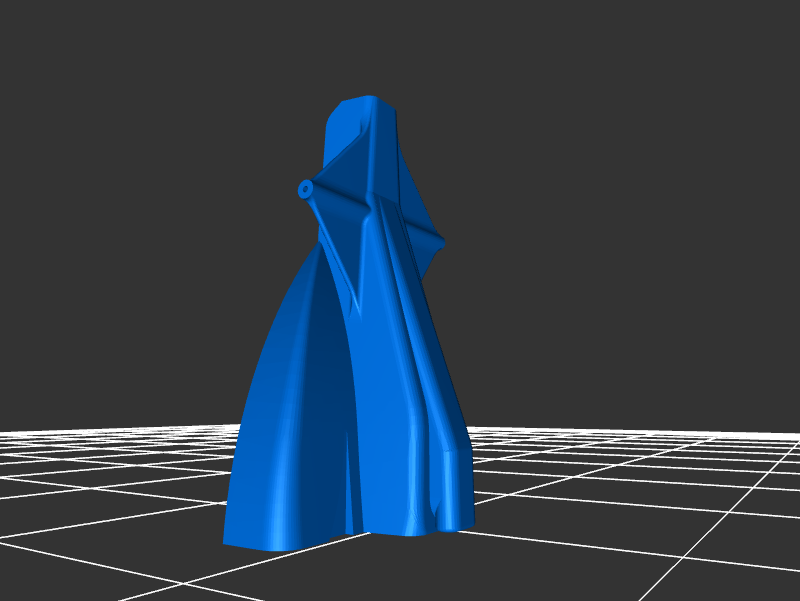Viewport: 800px width, 601px height.
Task: Click the grid horizon line at far right
Action: [x=780, y=434]
